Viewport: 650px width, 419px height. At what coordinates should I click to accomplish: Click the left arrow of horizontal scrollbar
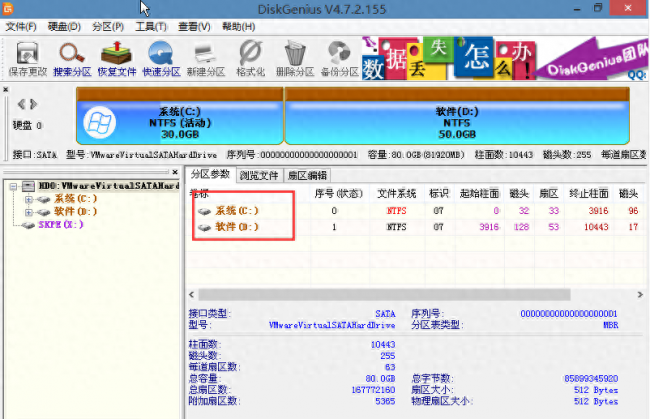(192, 295)
